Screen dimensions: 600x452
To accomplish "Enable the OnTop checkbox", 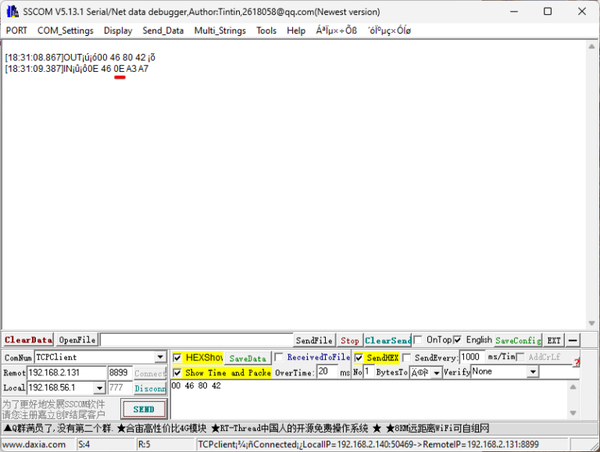I will [x=419, y=340].
